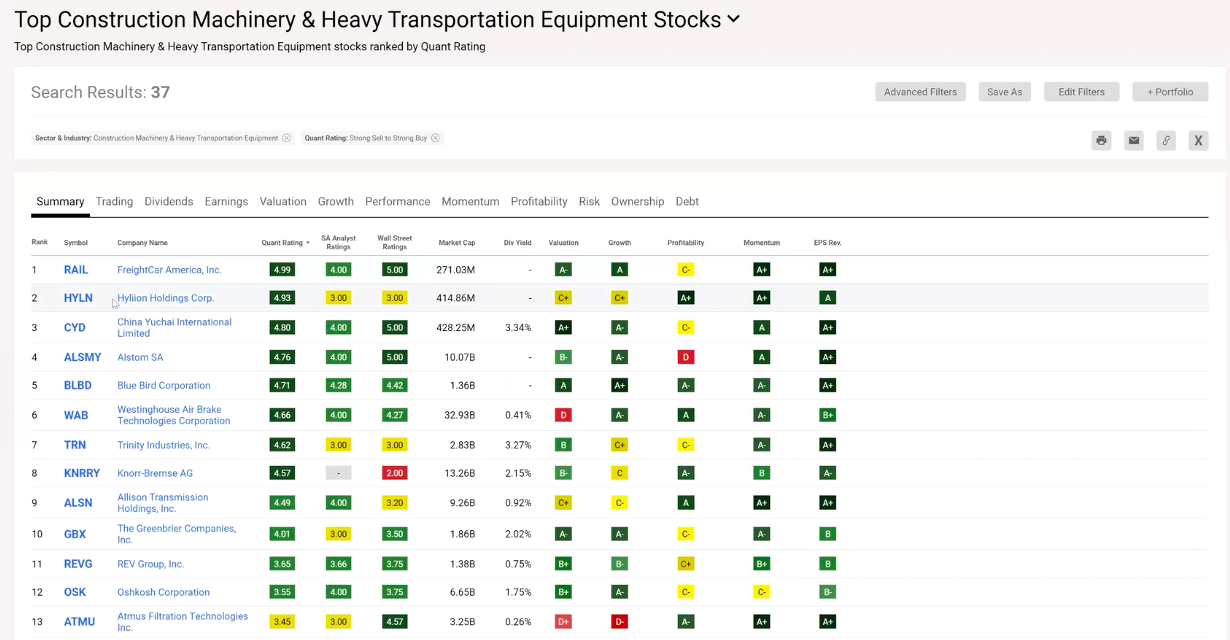This screenshot has width=1230, height=640.
Task: Select the Summary tab
Action: coord(60,201)
